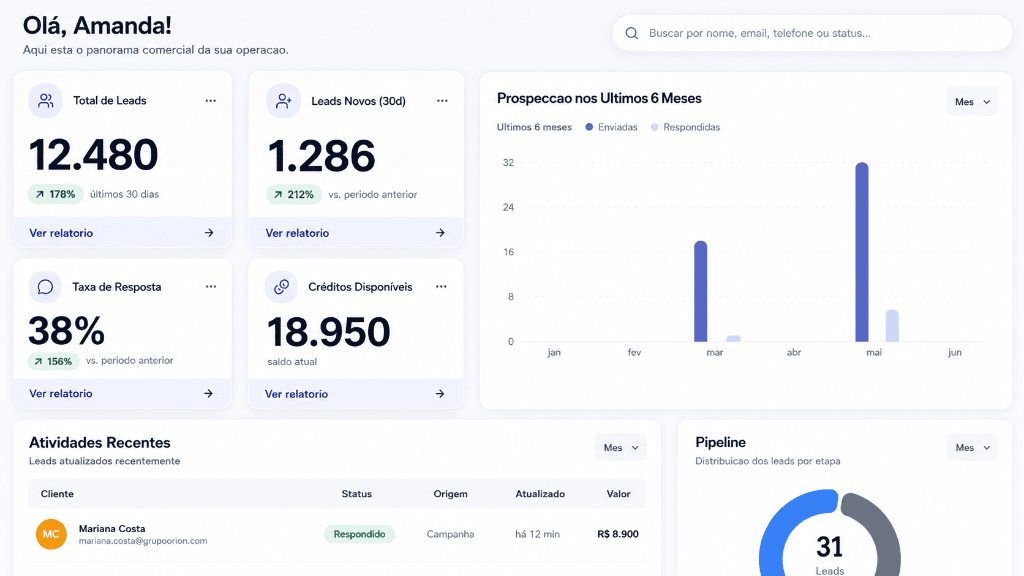Click the Campanha origin cell

[x=451, y=534]
